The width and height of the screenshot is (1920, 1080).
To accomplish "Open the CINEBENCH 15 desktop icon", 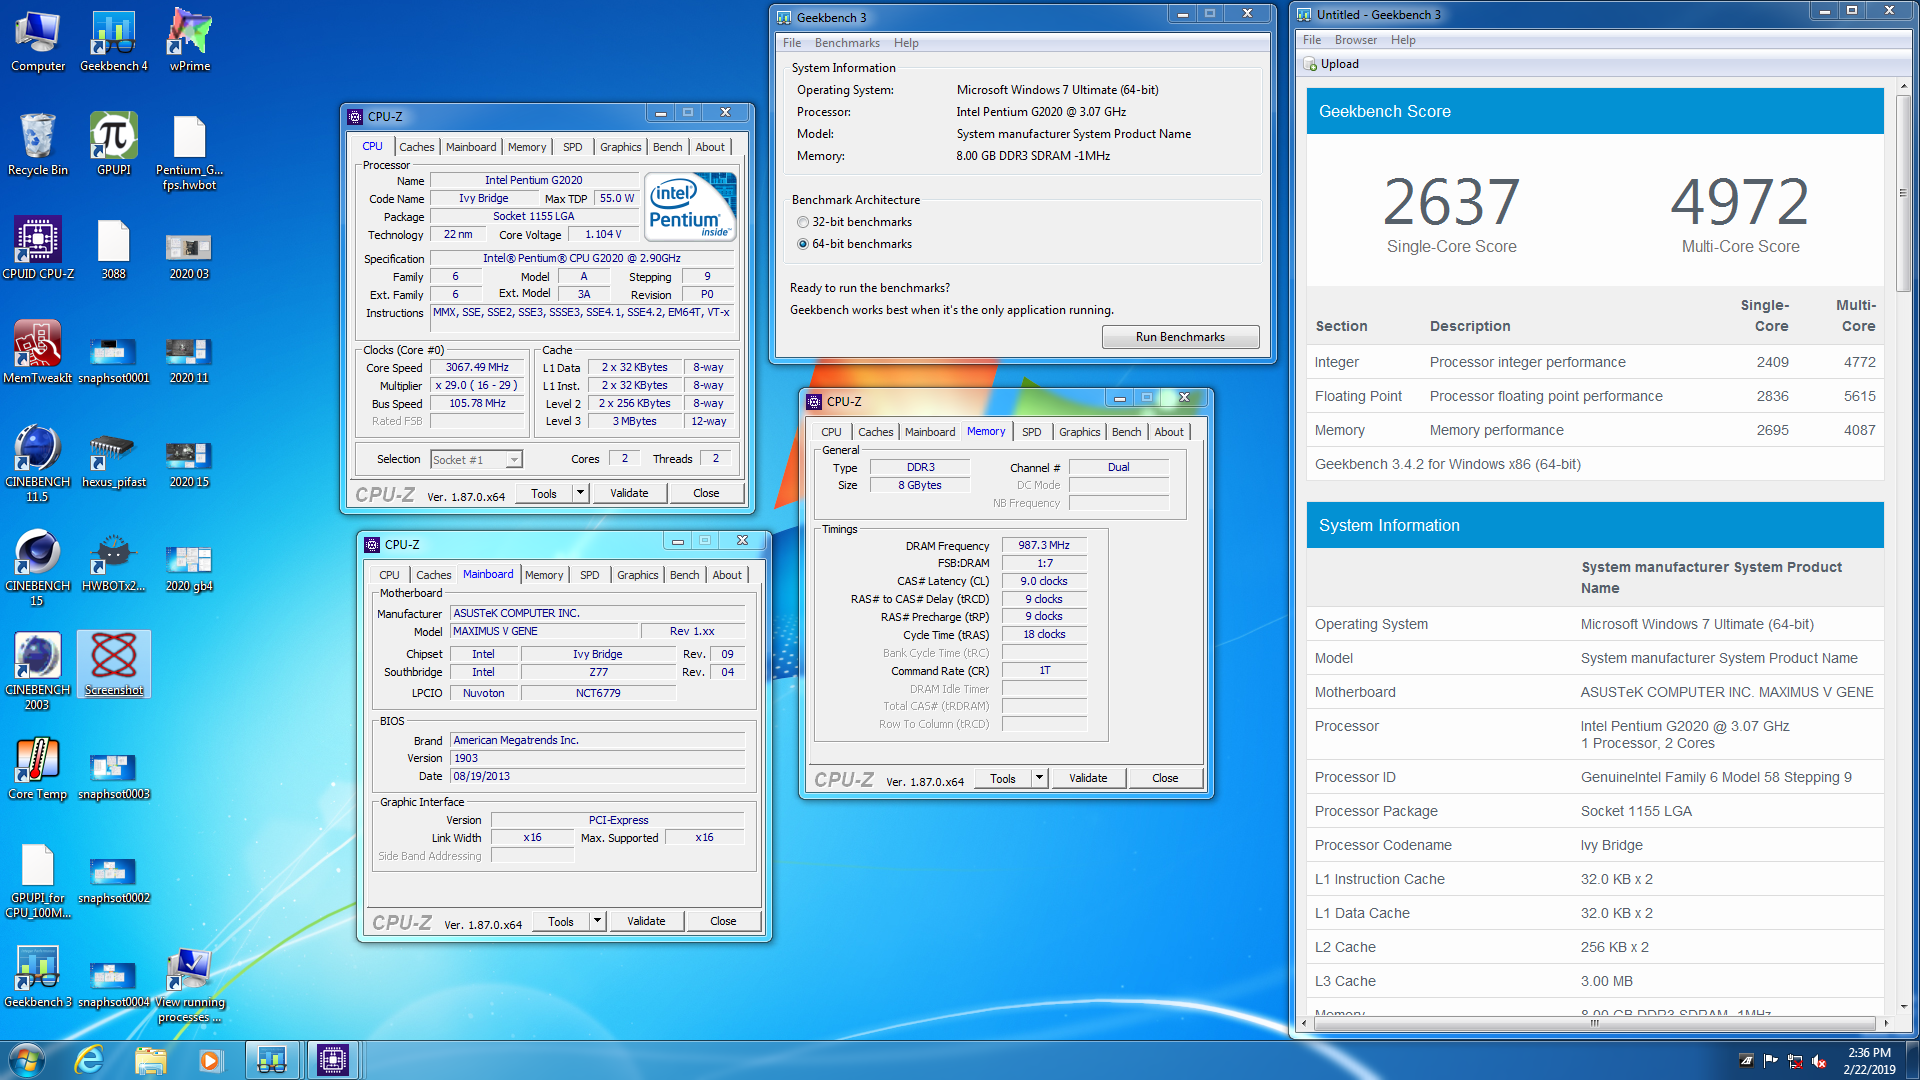I will tap(38, 567).
